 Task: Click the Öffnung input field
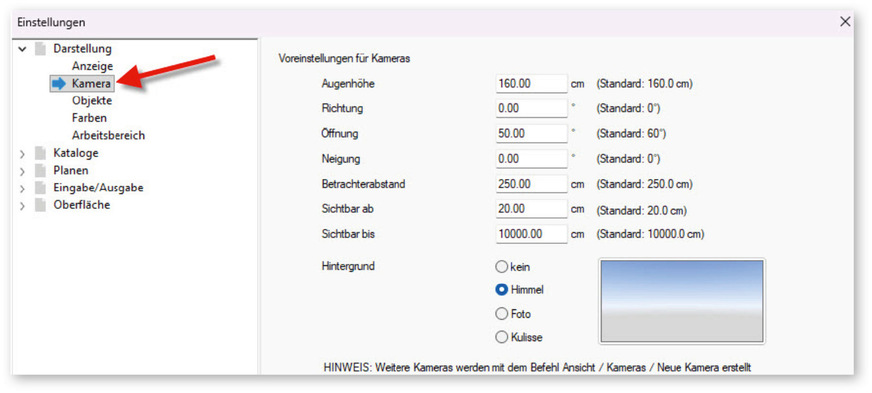[x=531, y=133]
